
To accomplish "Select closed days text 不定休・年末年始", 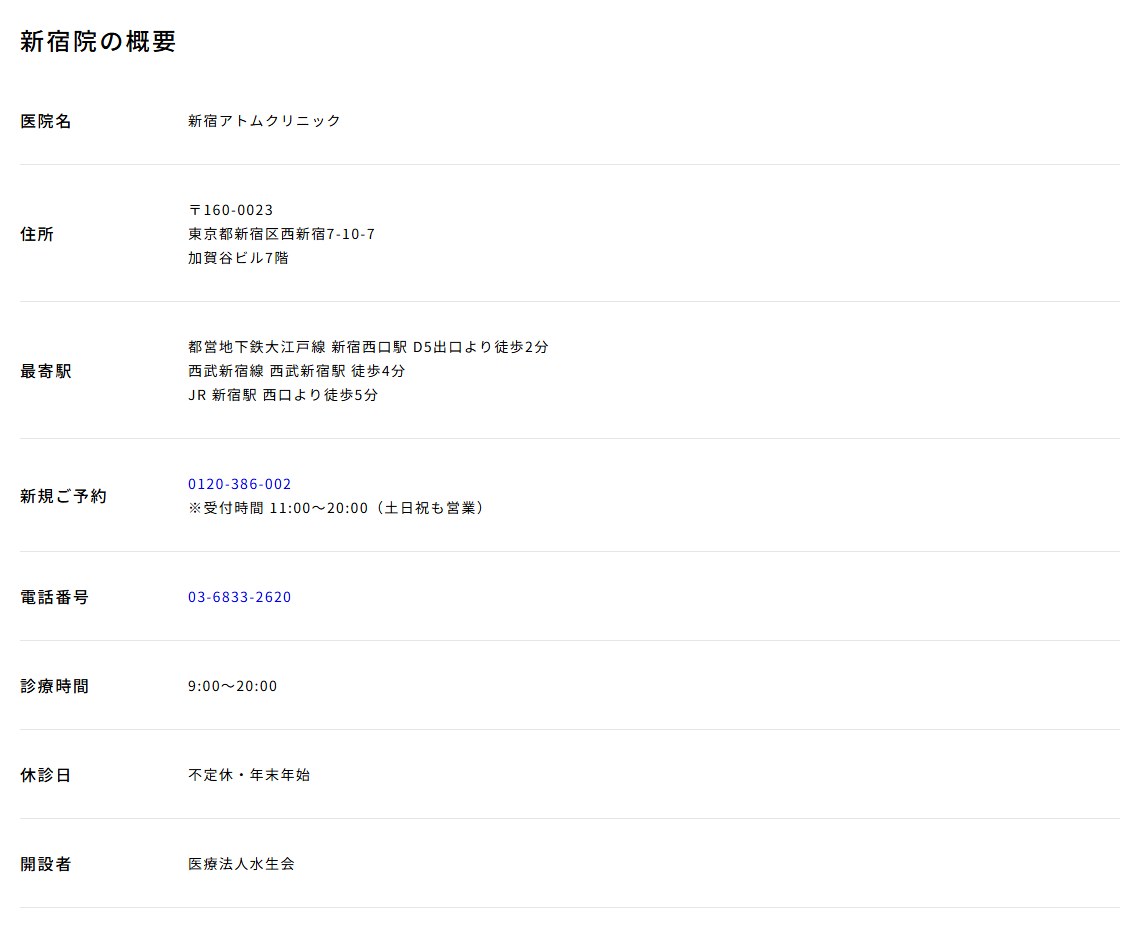I will [249, 775].
